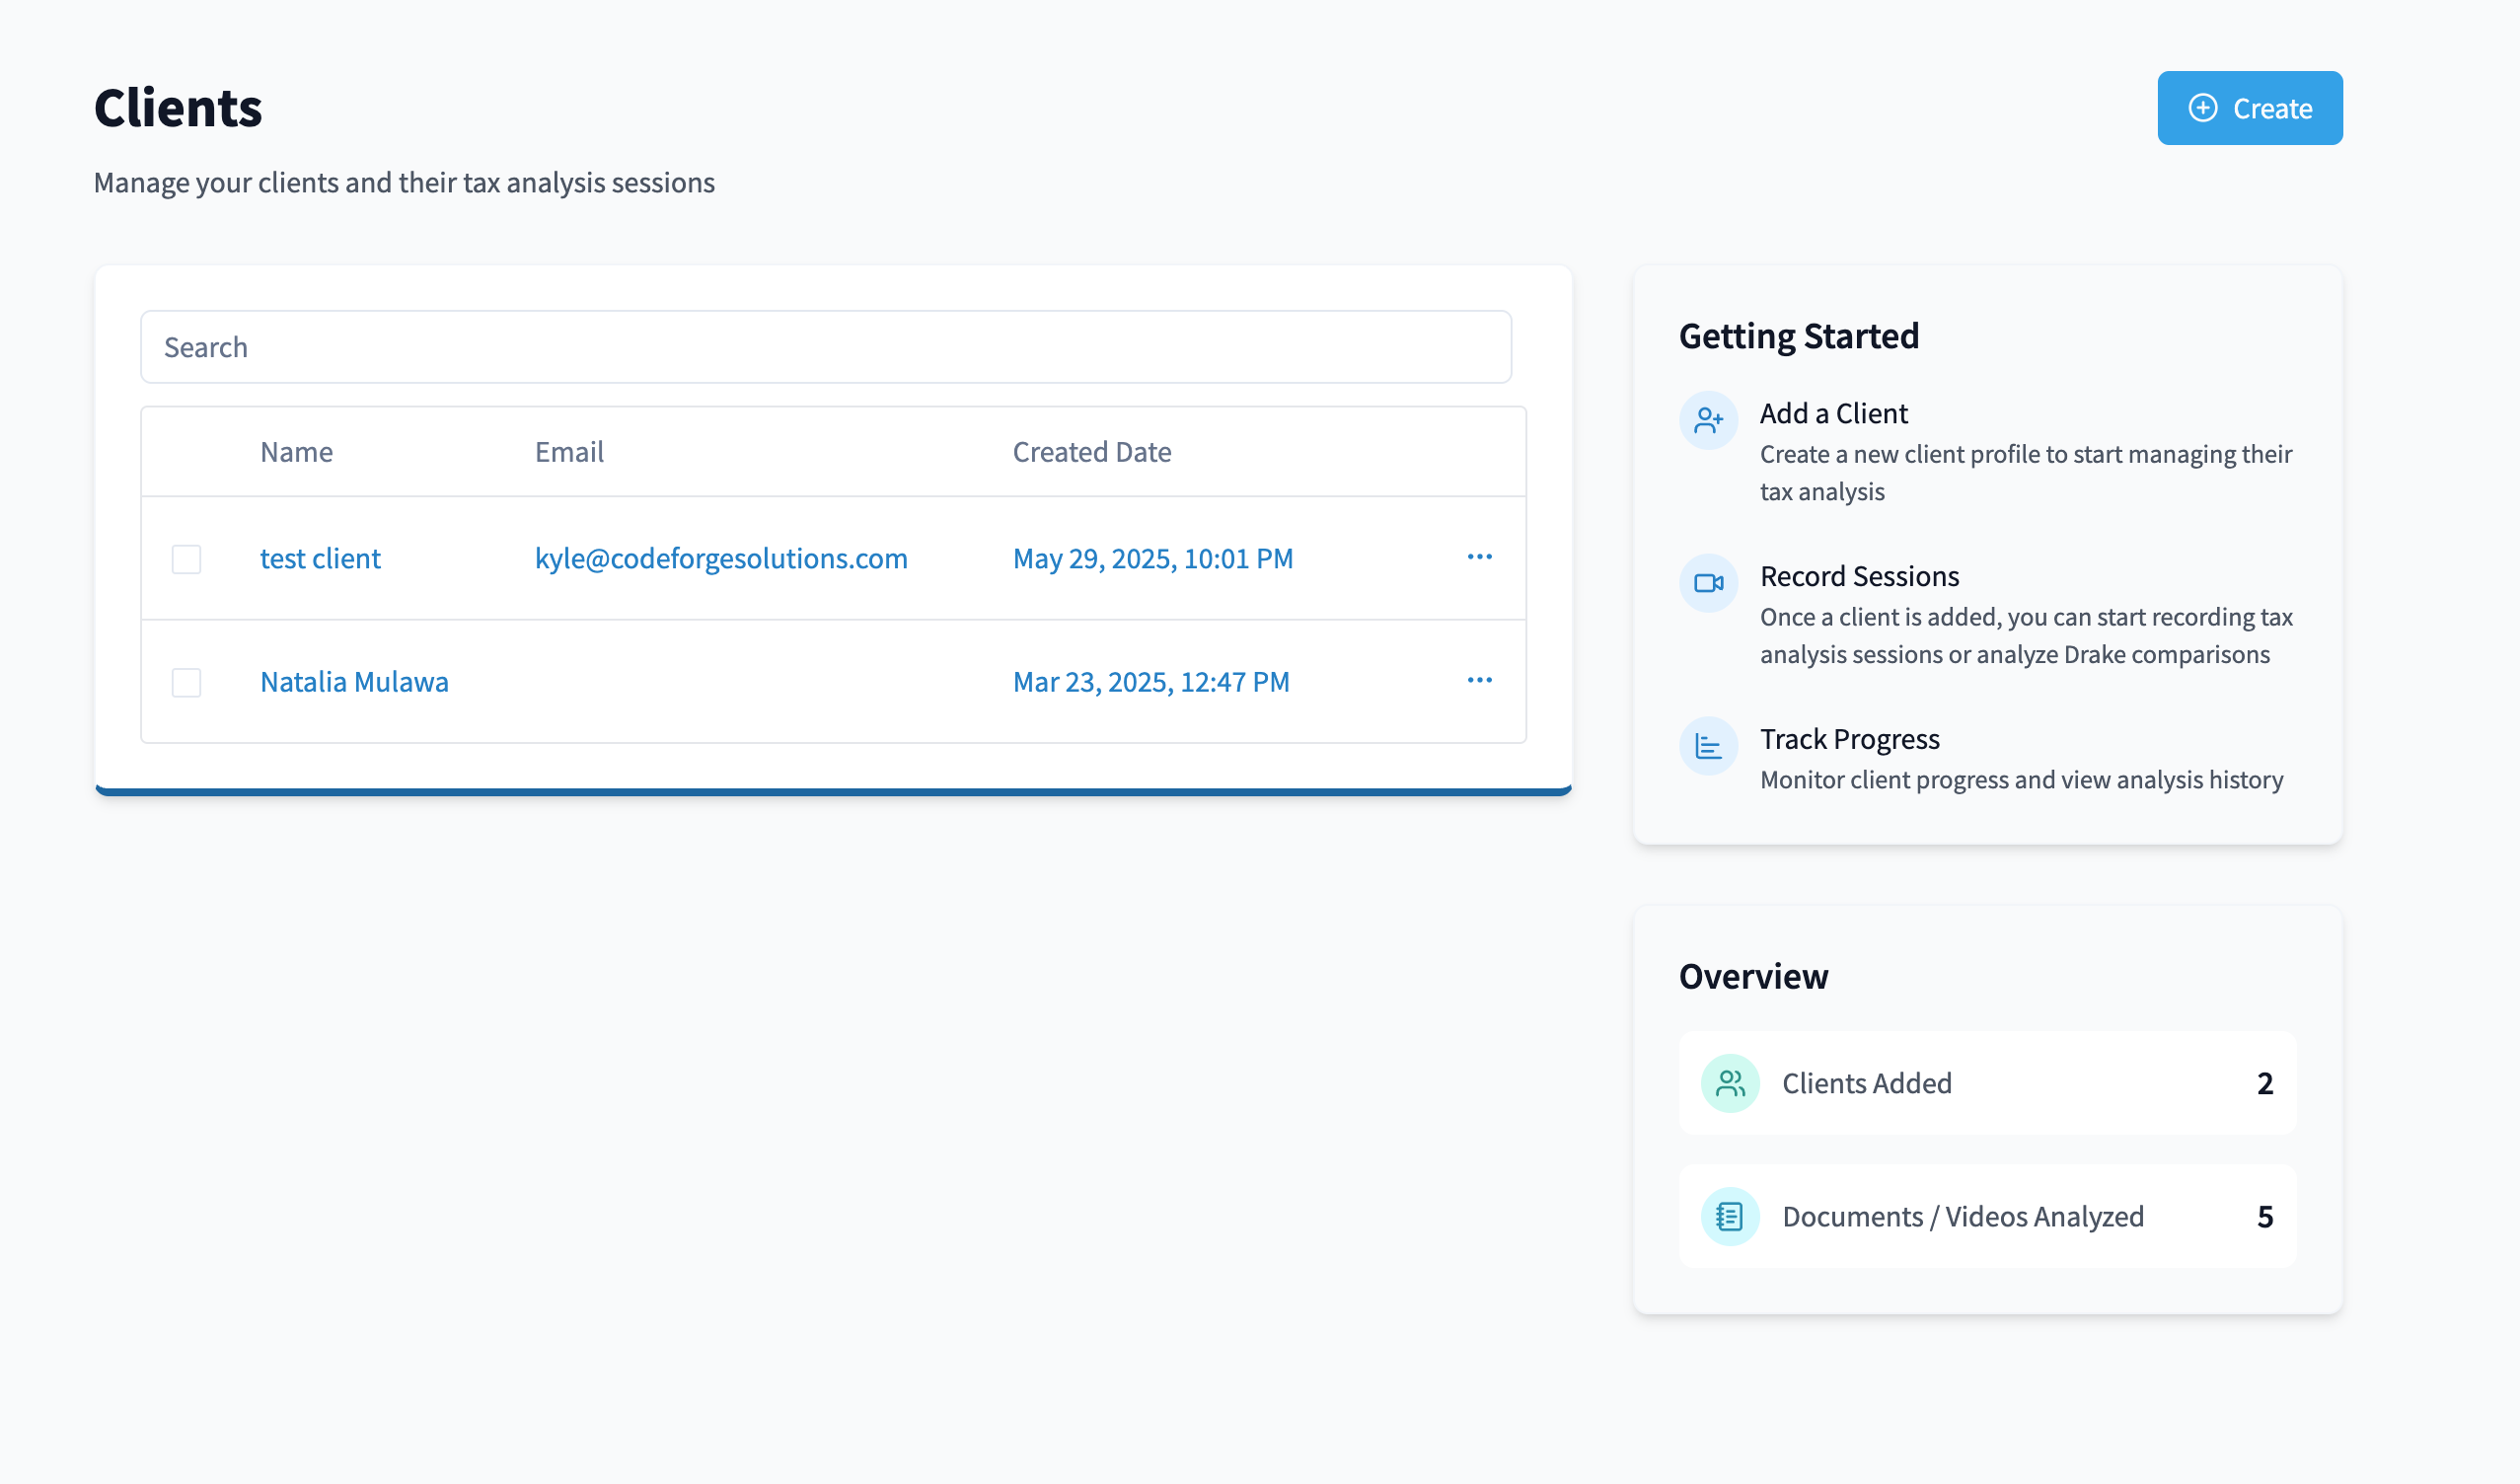Click the plus-circle icon inside Create button
This screenshot has width=2520, height=1484.
click(2202, 108)
